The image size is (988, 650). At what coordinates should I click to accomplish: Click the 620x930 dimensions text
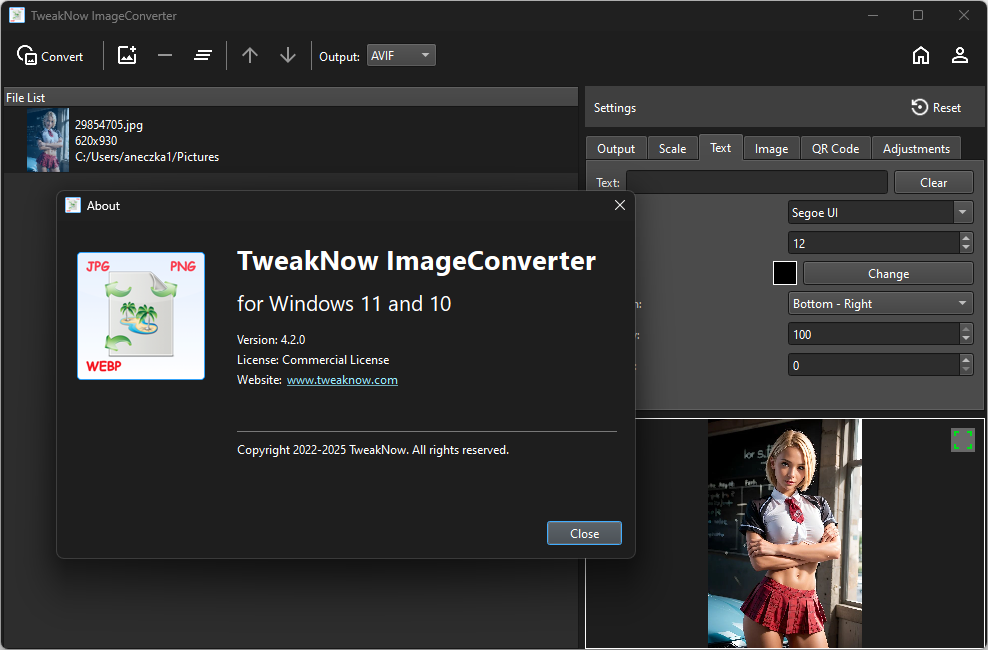(x=96, y=140)
